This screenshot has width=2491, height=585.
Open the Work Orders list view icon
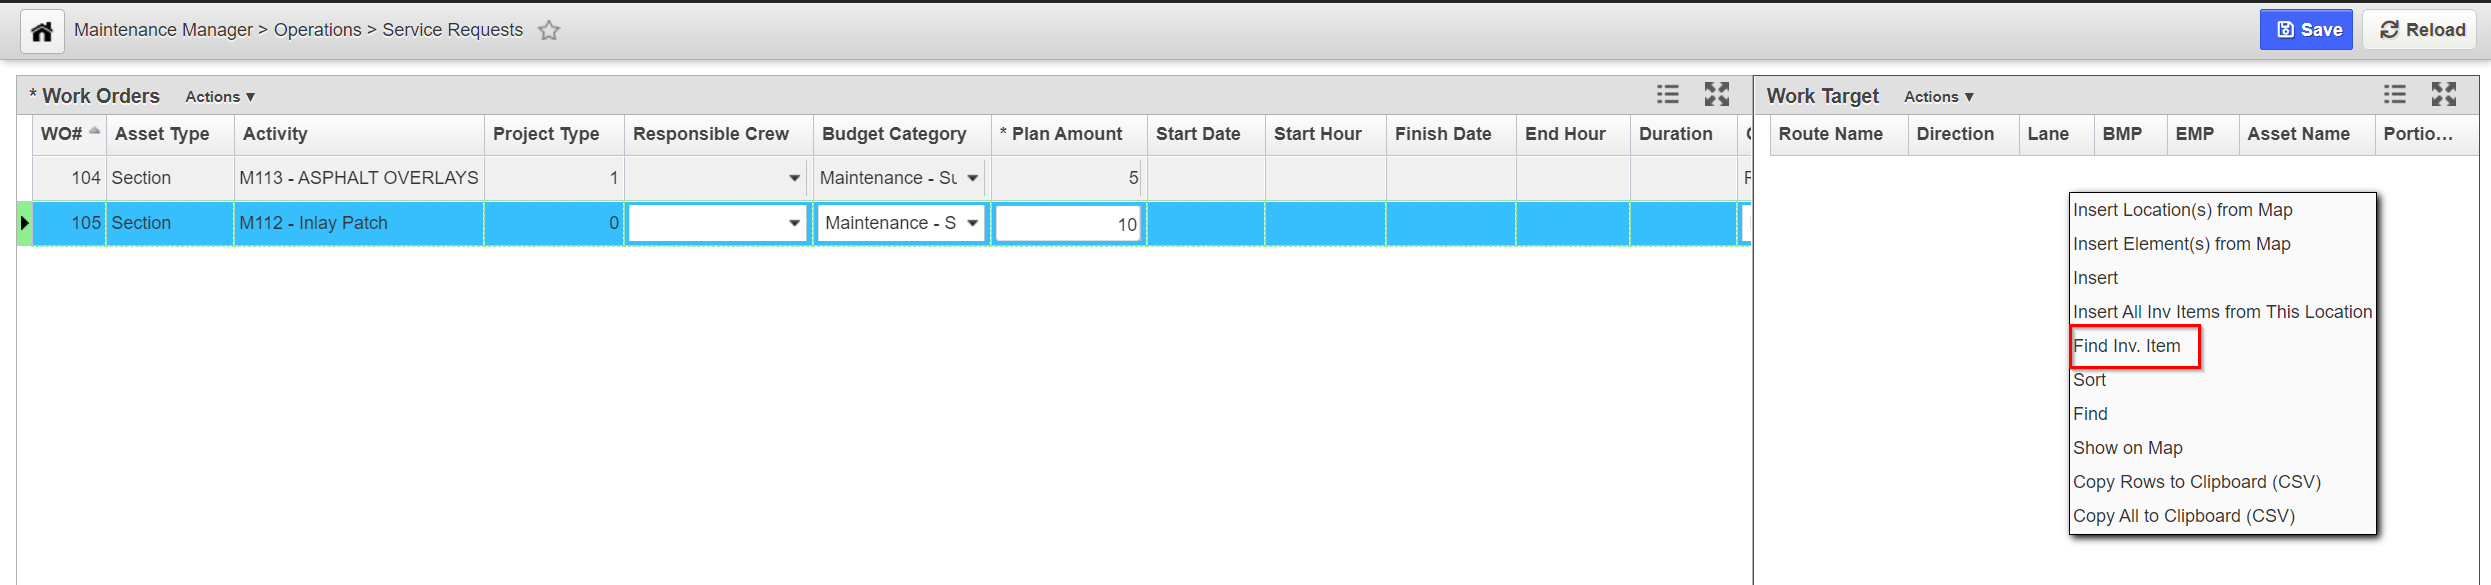pyautogui.click(x=1667, y=95)
